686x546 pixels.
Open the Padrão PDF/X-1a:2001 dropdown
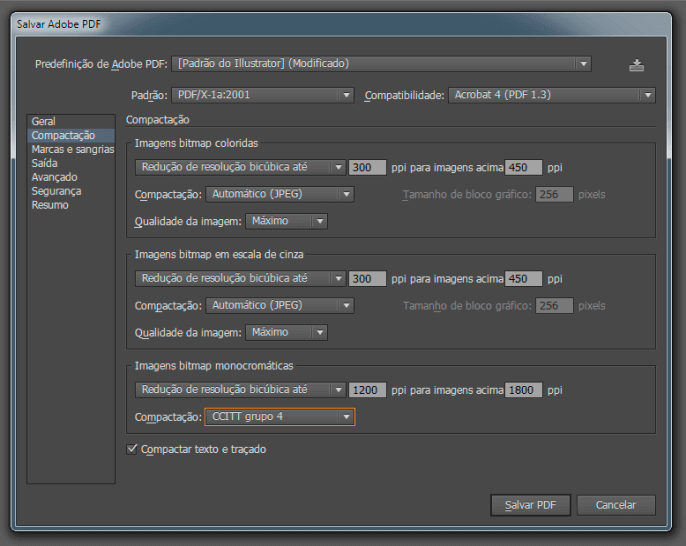pos(262,95)
